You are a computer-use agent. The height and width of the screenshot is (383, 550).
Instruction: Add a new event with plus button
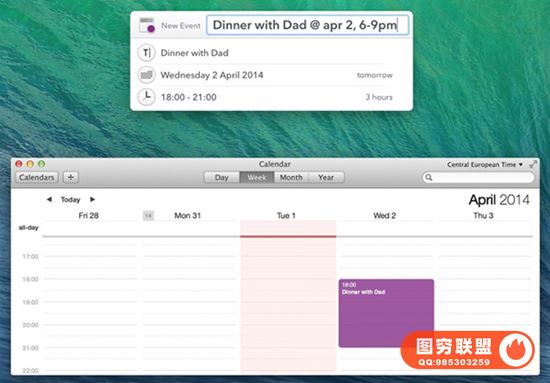click(71, 177)
